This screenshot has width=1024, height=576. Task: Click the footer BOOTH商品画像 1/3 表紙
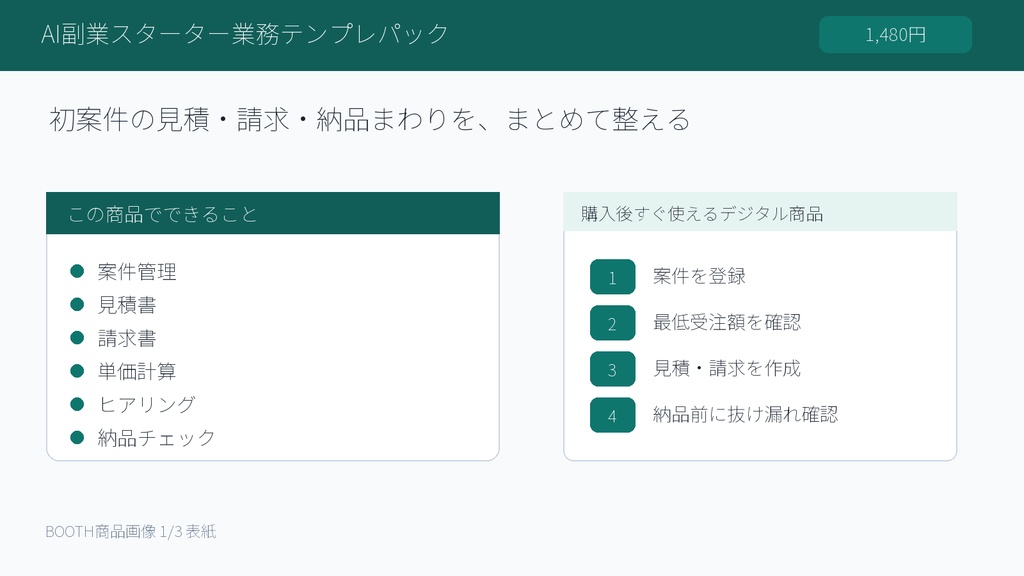pos(131,532)
